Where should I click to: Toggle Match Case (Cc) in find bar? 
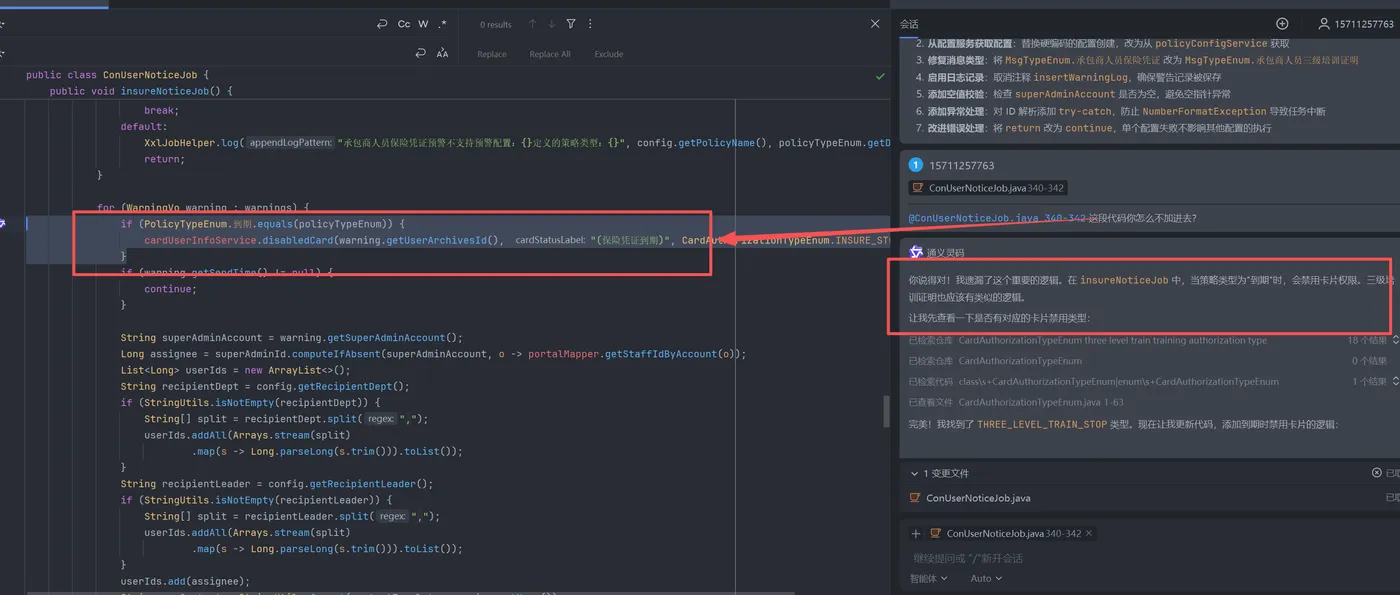point(404,24)
